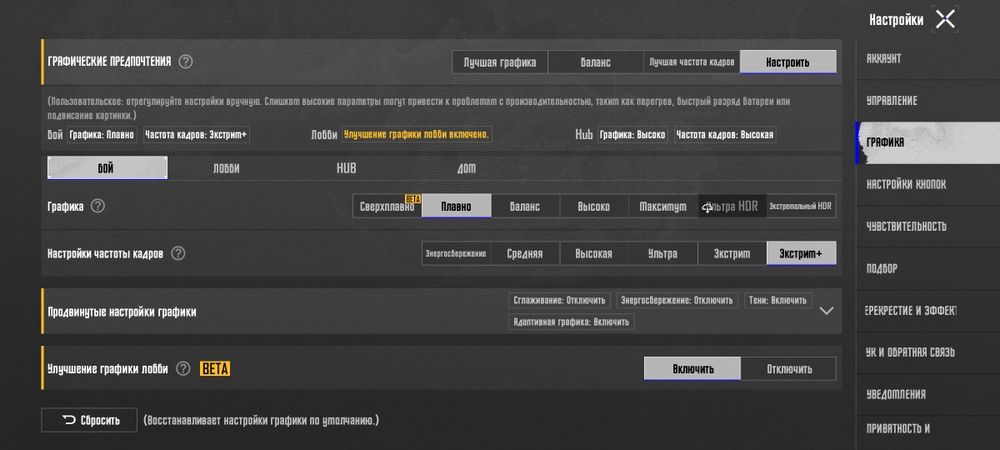
Task: Open Перекрестие и эффекты section
Action: pyautogui.click(x=928, y=310)
